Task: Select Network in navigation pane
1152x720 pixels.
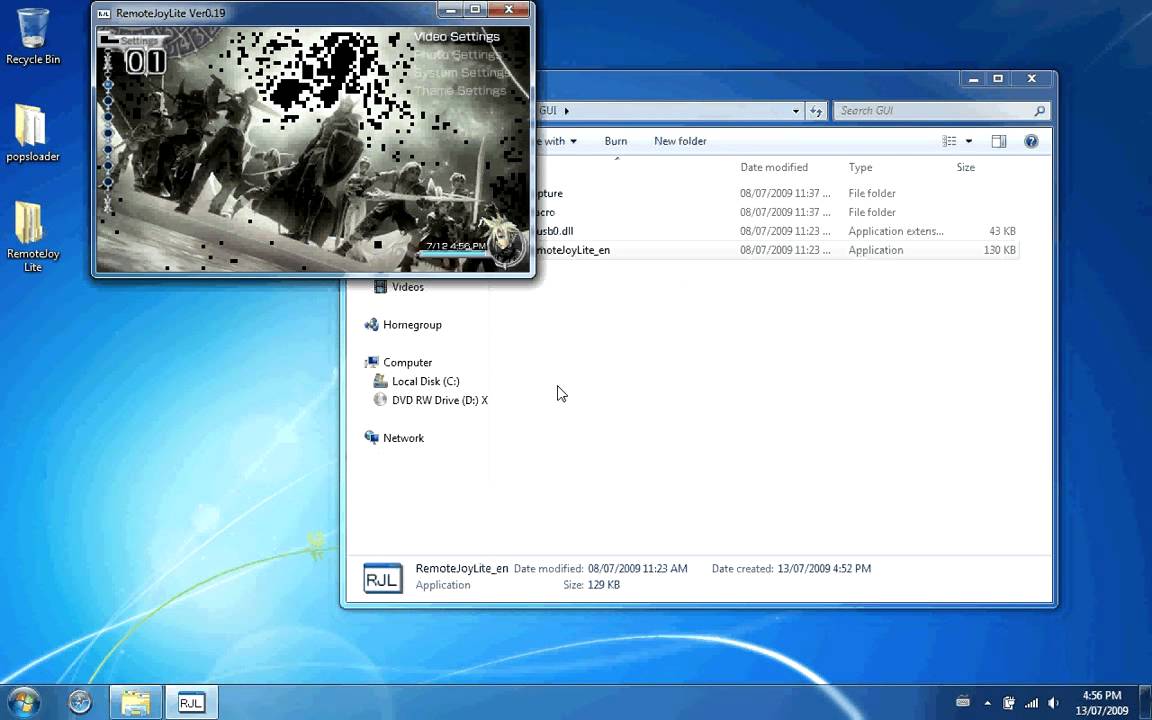Action: (x=403, y=438)
